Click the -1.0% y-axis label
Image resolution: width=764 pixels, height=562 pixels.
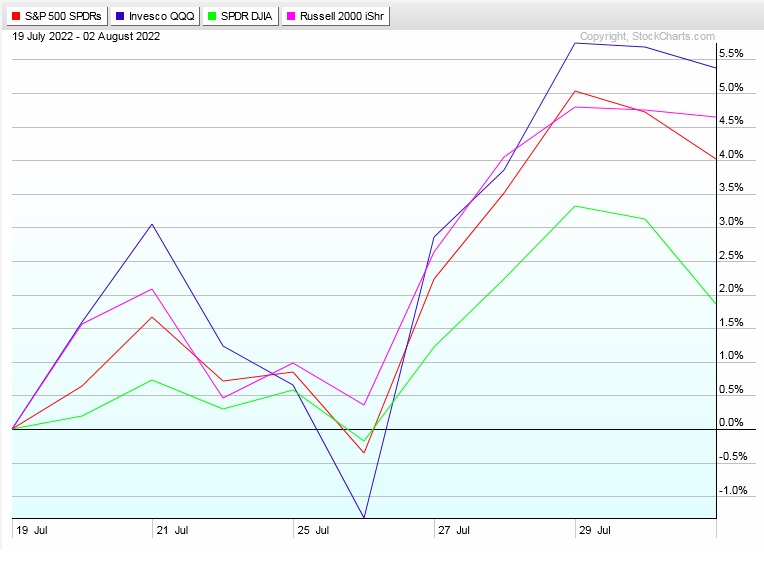733,490
